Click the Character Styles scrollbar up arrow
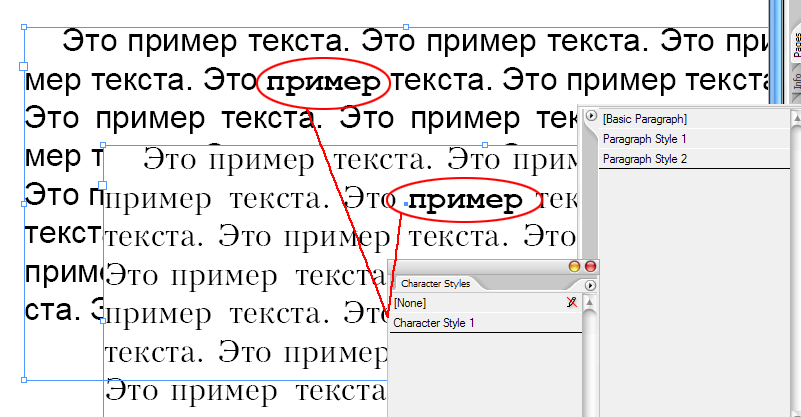The image size is (801, 417). point(589,302)
